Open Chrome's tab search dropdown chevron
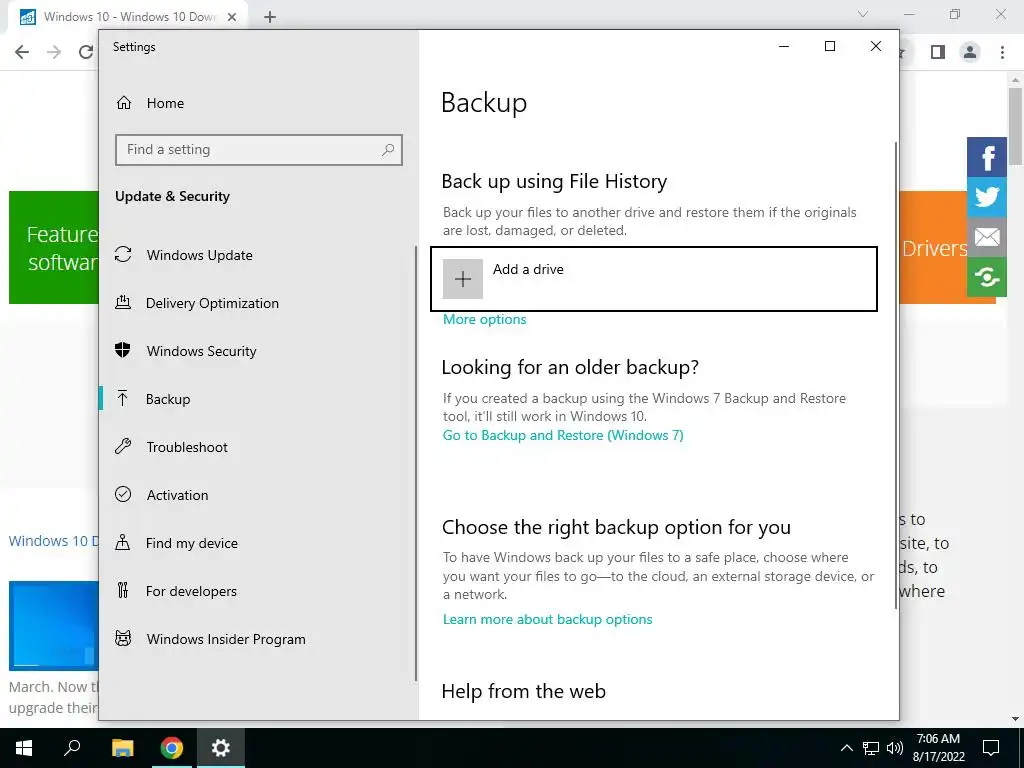 pyautogui.click(x=863, y=14)
